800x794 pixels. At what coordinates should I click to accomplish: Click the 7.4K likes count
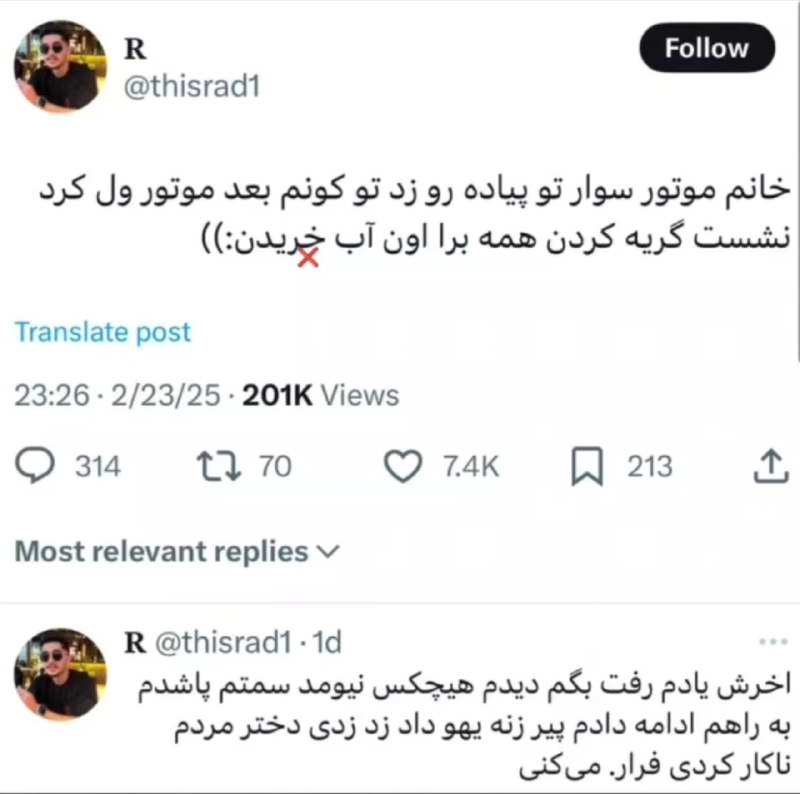471,466
